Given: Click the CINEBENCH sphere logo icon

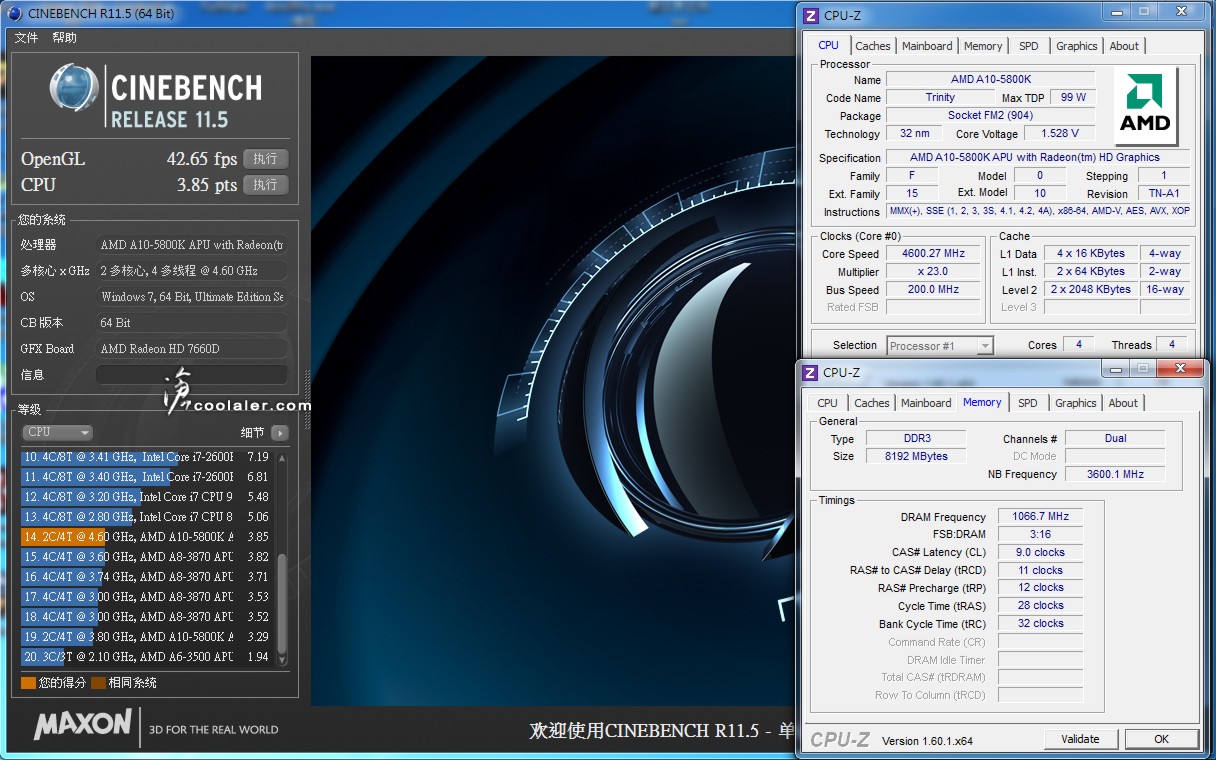Looking at the screenshot, I should point(74,88).
